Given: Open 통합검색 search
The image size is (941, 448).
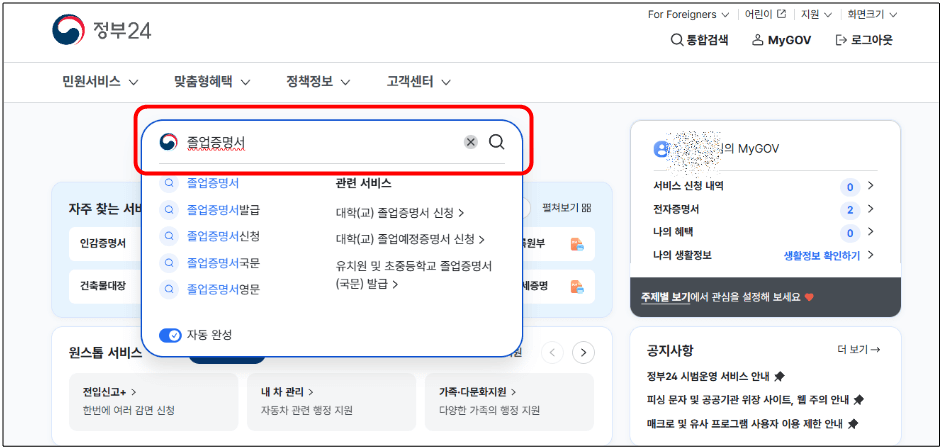Looking at the screenshot, I should point(699,40).
